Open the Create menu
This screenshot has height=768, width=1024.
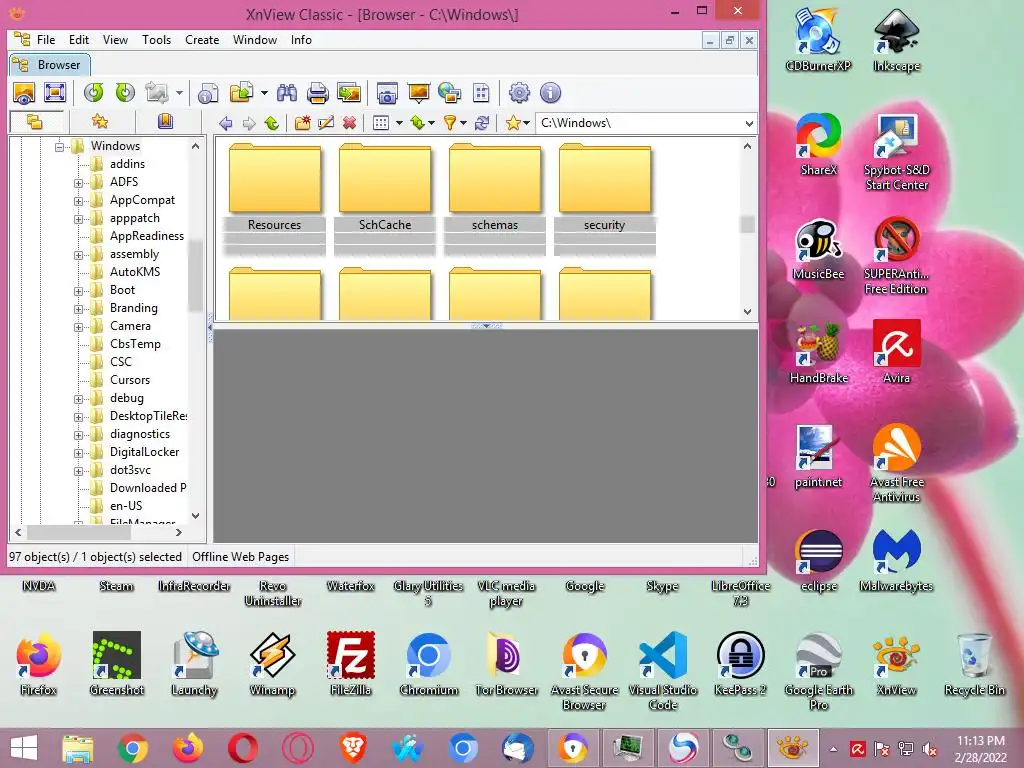point(202,40)
